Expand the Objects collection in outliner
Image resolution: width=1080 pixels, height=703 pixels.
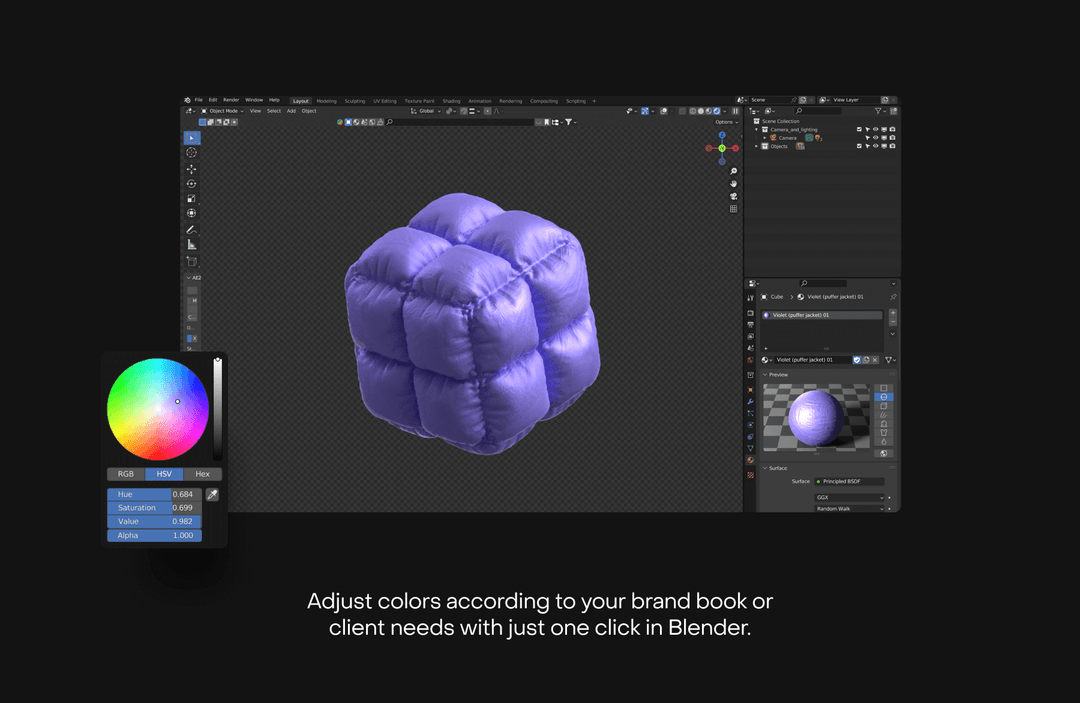(x=757, y=147)
